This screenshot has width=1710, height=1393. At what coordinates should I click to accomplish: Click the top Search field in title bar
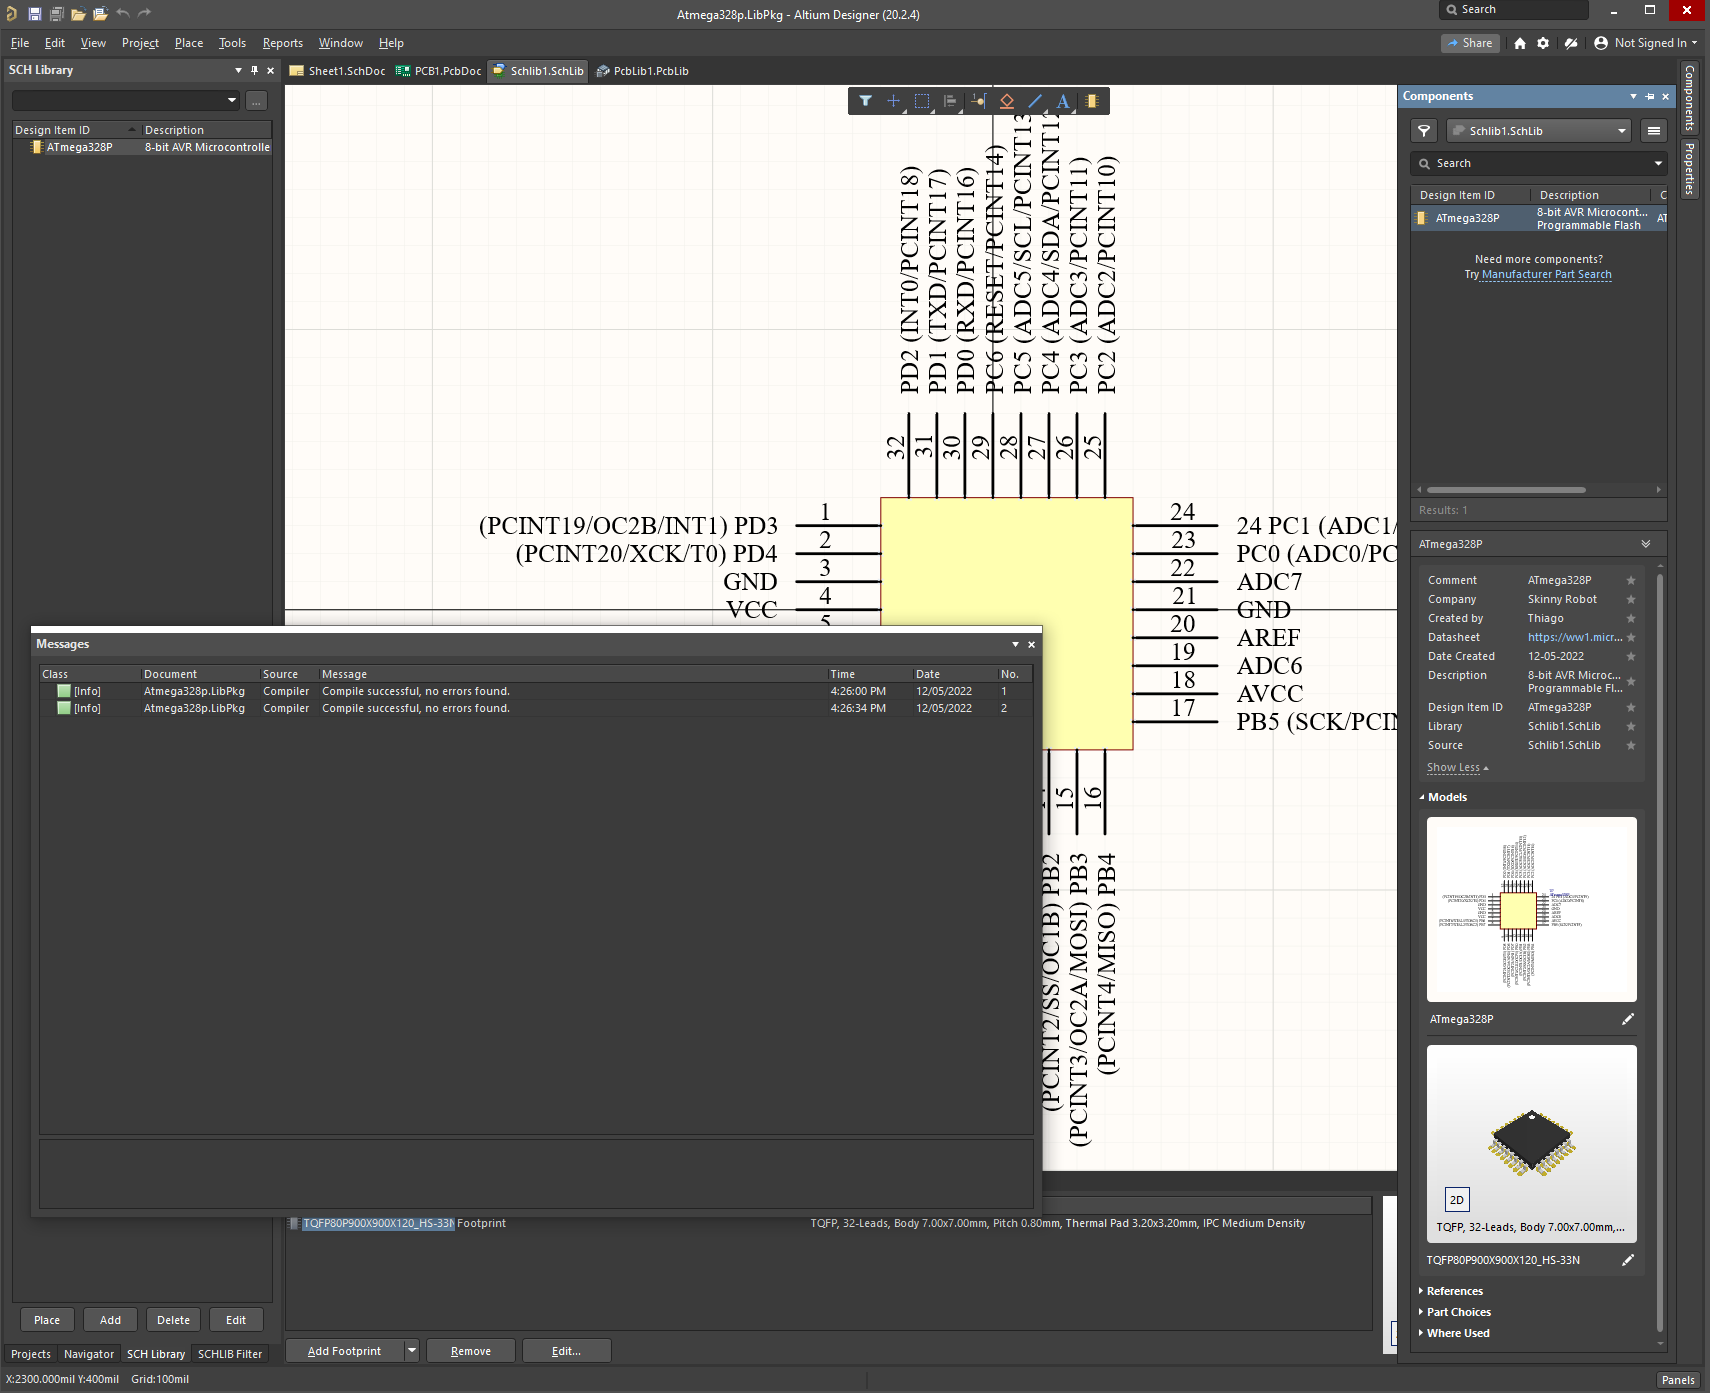point(1514,10)
